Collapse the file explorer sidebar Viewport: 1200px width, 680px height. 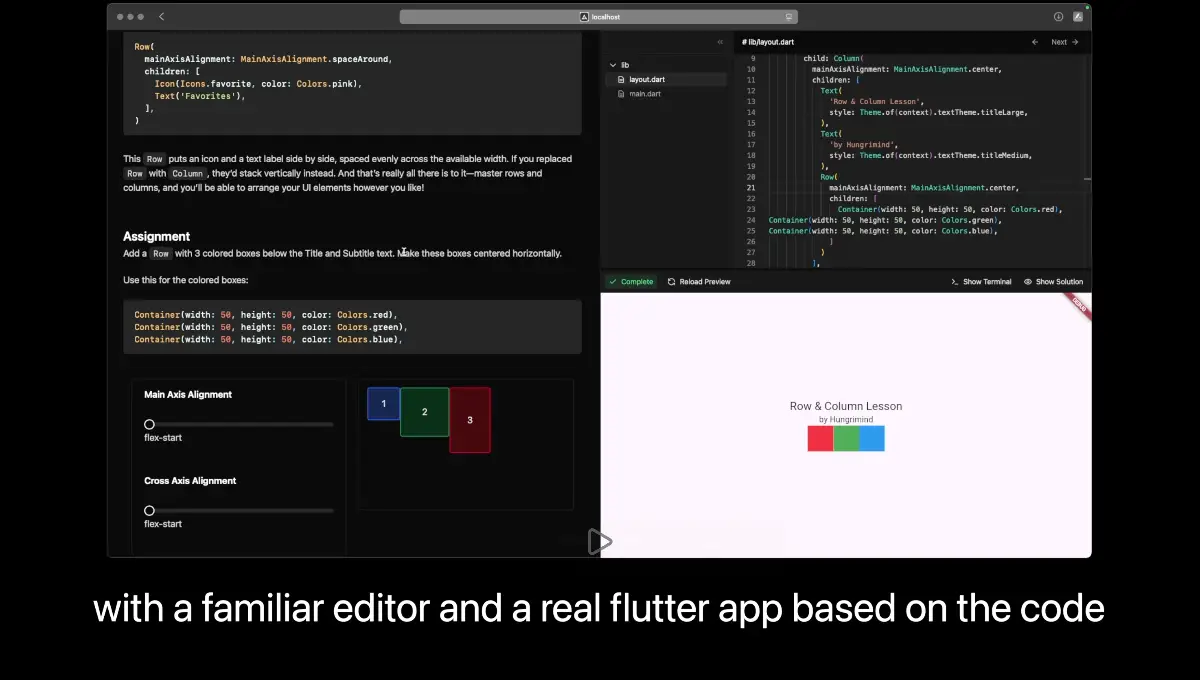(720, 42)
